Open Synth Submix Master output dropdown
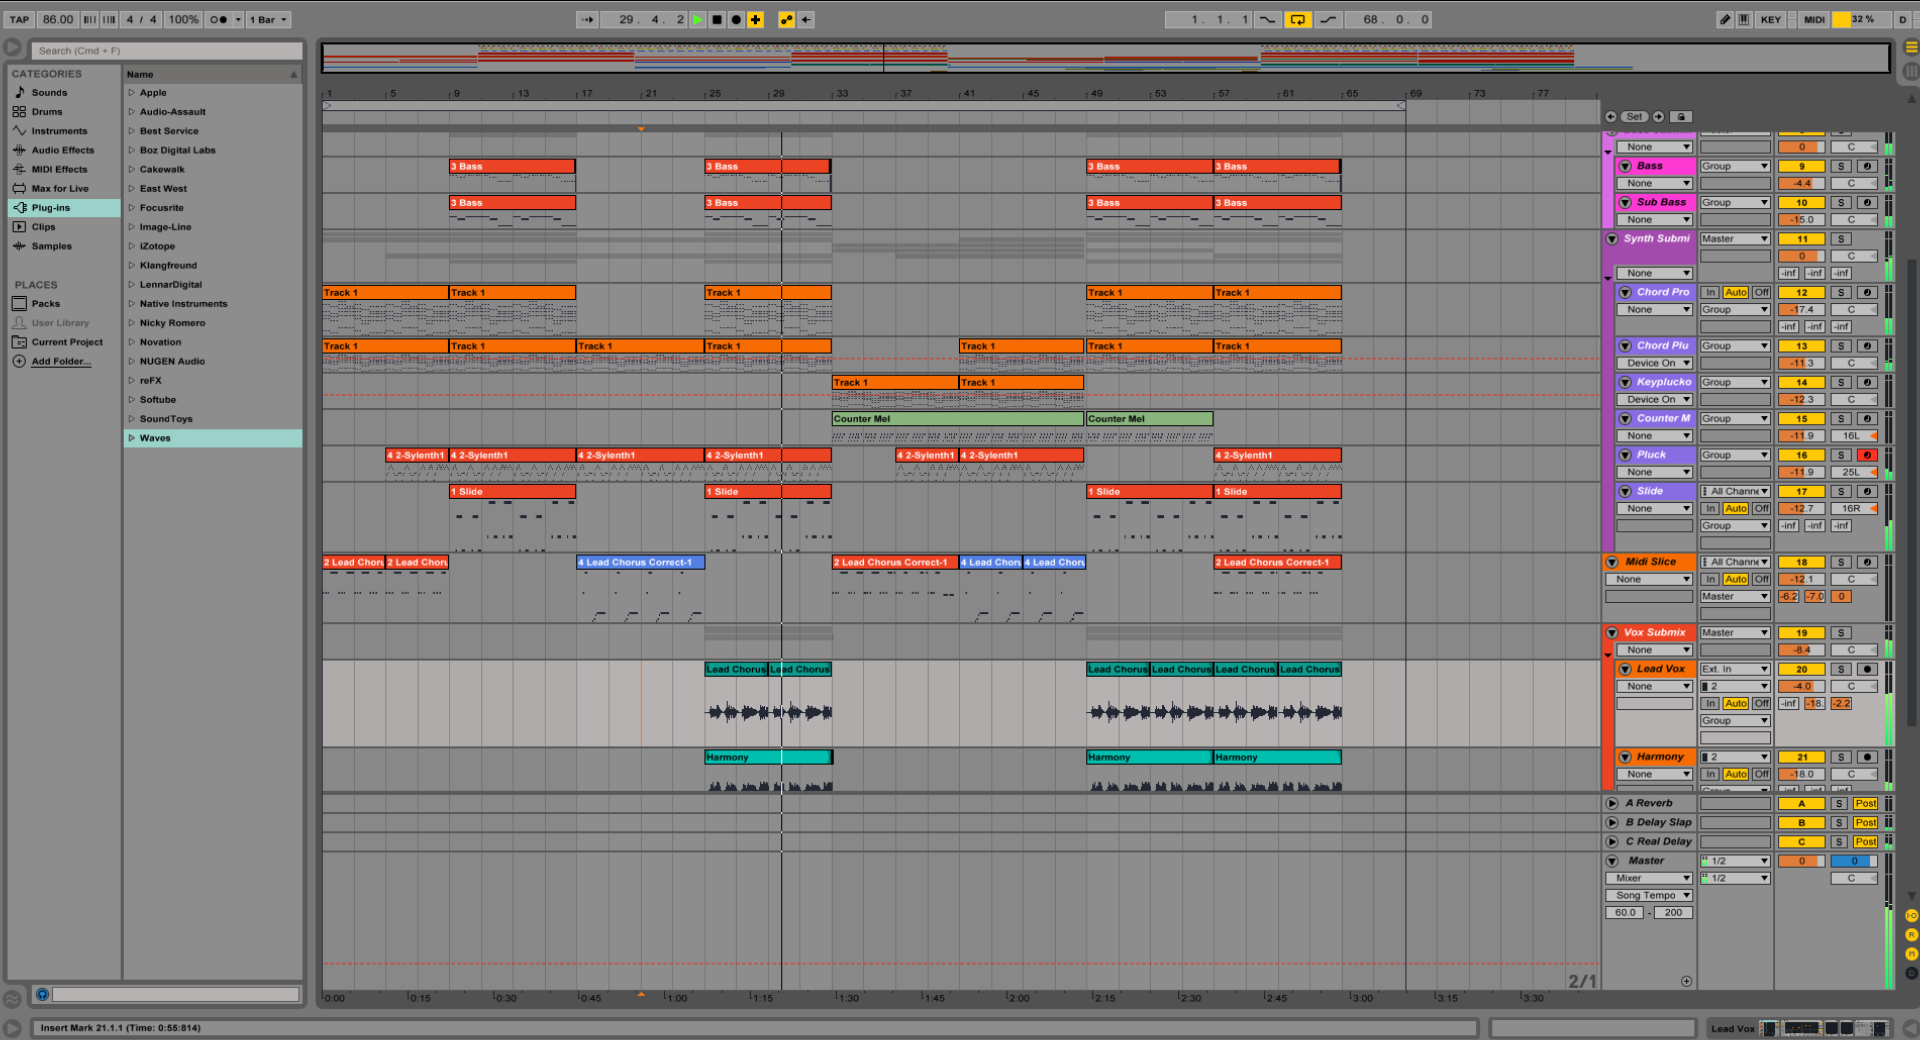 [1735, 238]
